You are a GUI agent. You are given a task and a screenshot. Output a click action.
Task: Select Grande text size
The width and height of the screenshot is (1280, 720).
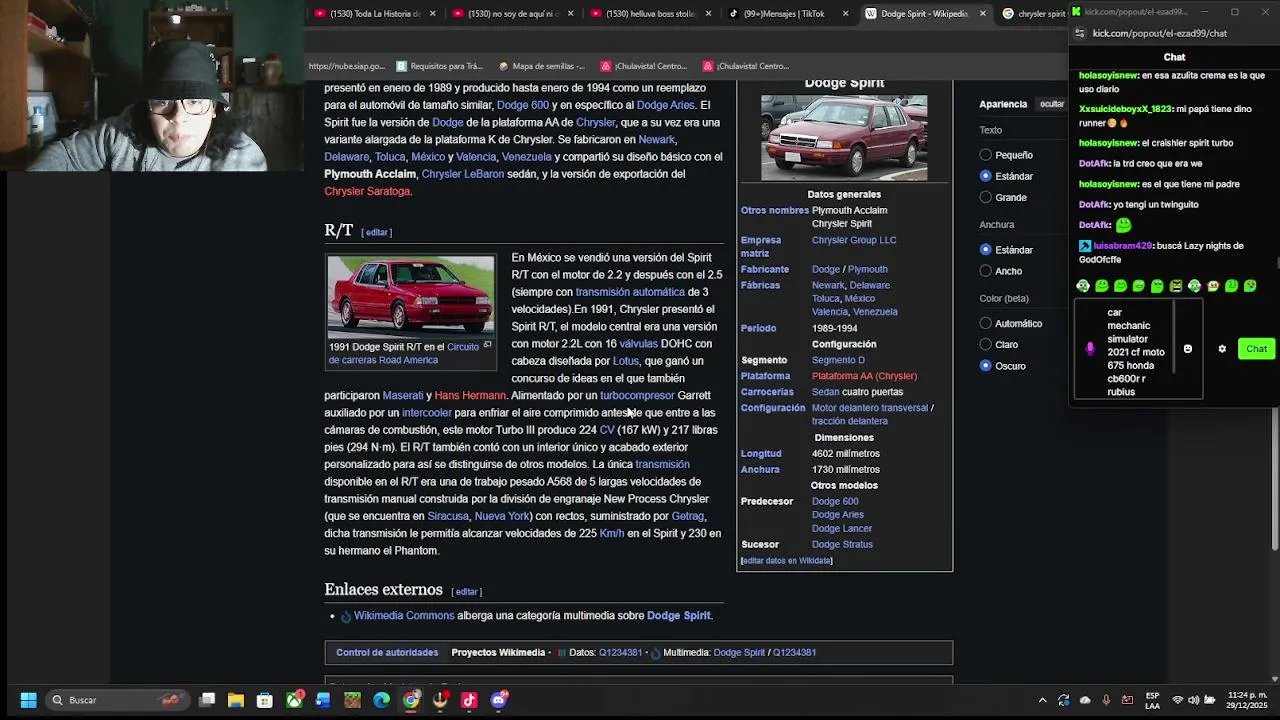tap(986, 197)
